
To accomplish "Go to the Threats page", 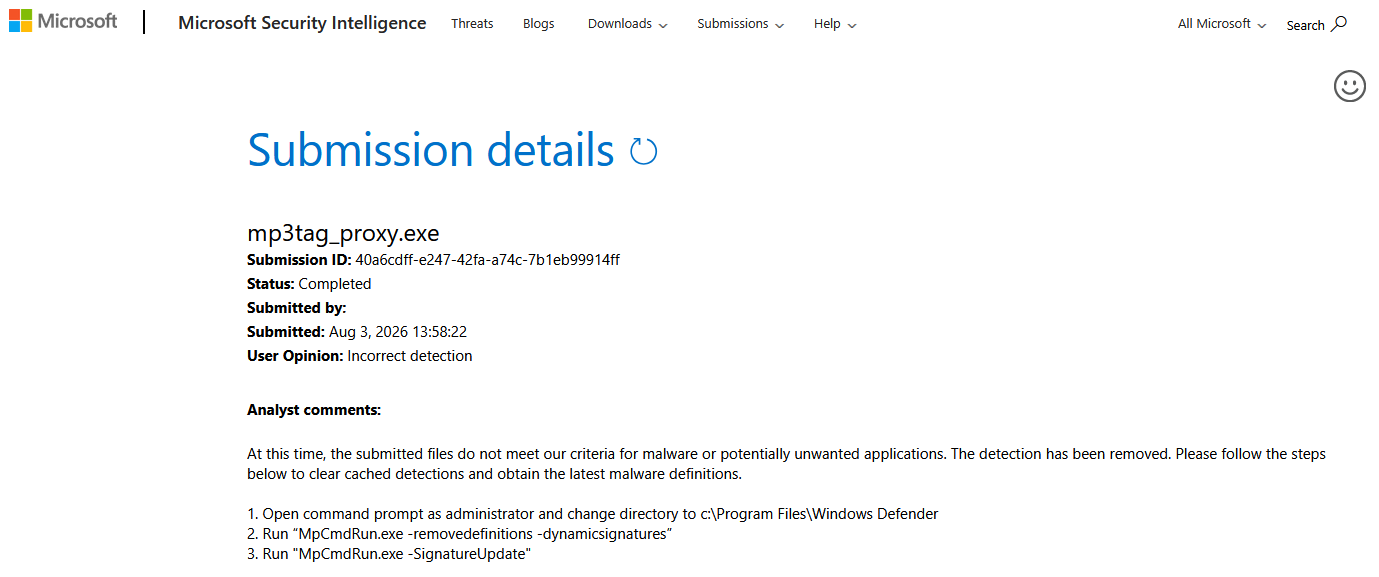I will [x=472, y=23].
